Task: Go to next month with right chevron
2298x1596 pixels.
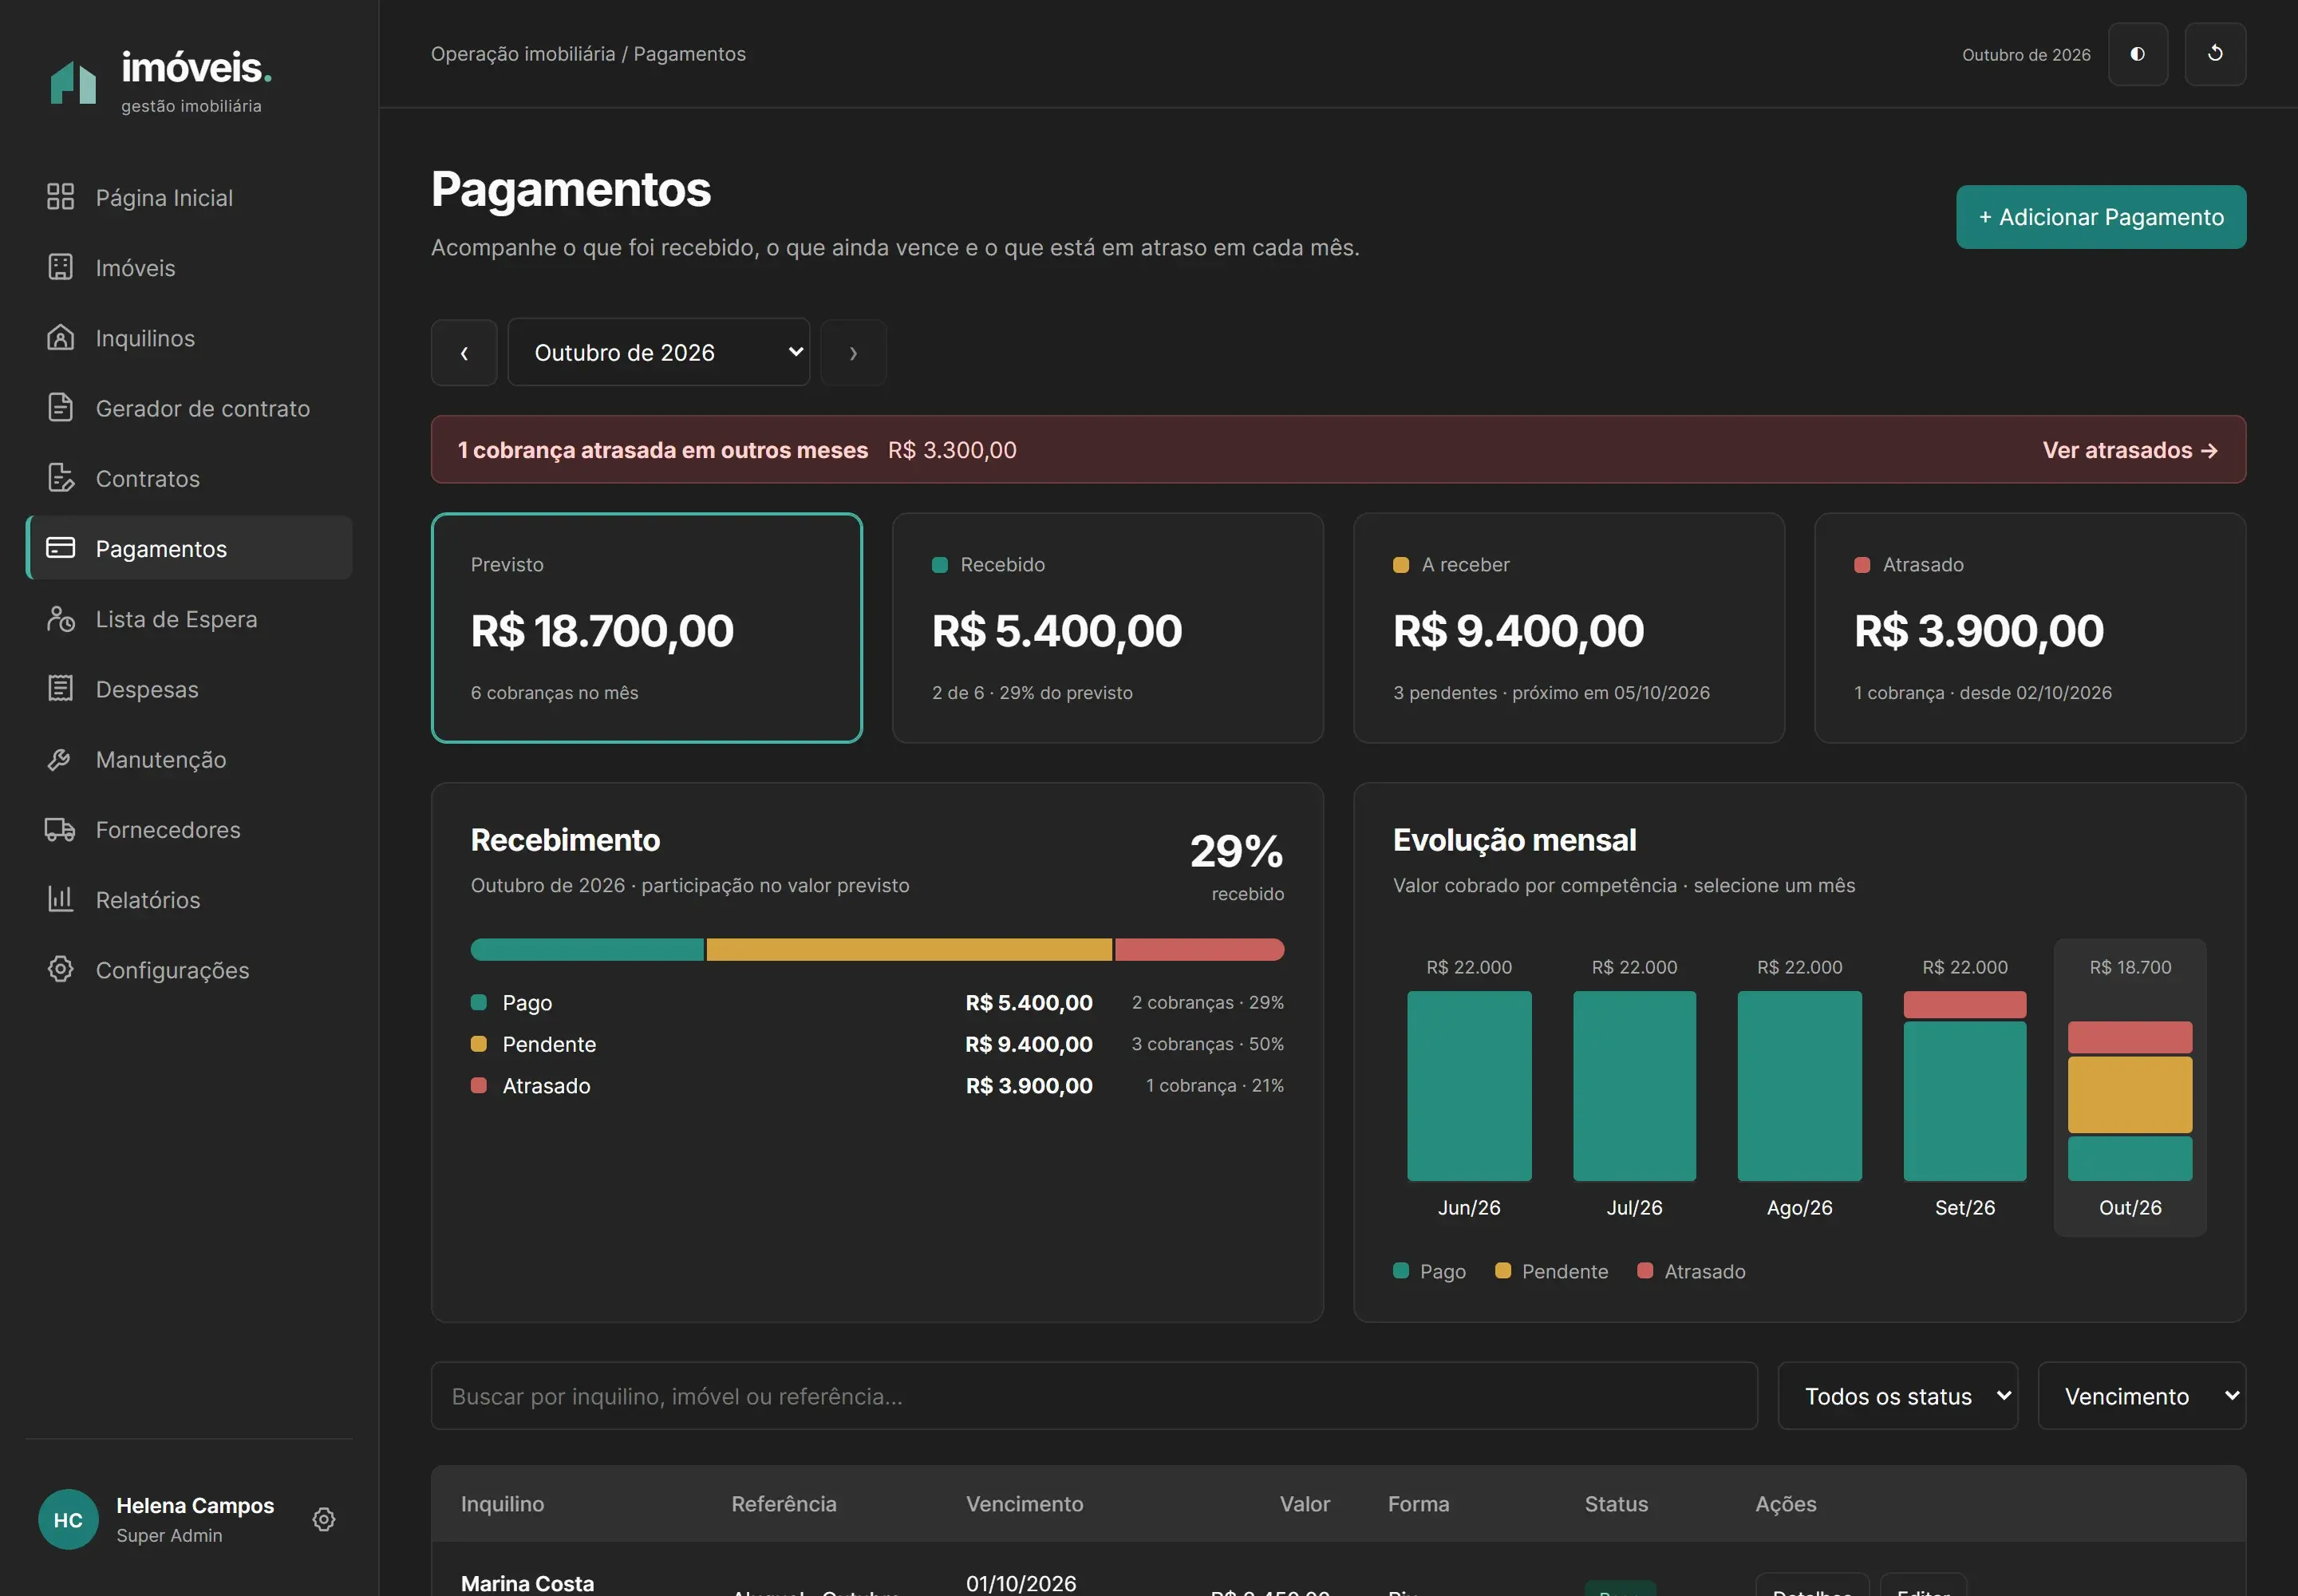Action: pos(853,352)
